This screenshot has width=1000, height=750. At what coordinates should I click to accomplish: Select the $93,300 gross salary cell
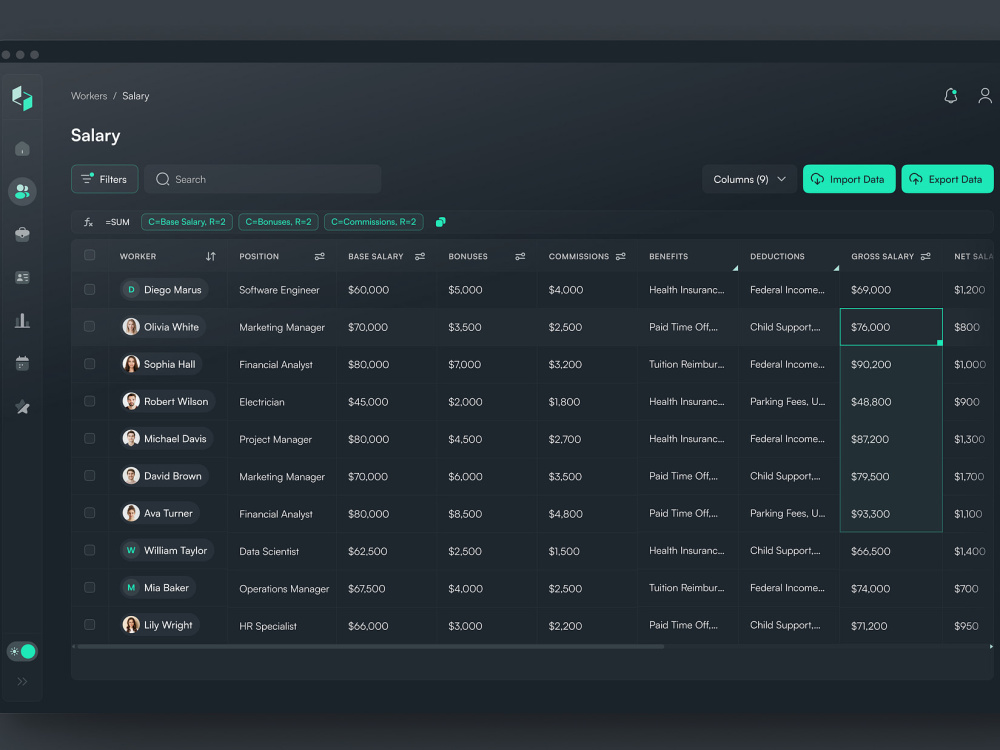891,513
